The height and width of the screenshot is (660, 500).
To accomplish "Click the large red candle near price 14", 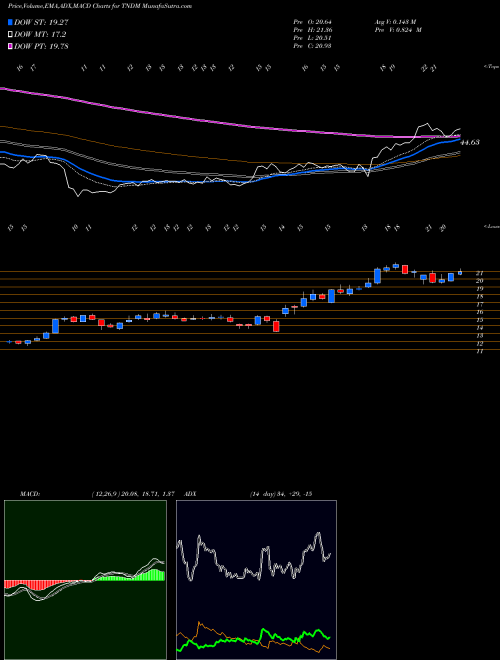I will (276, 326).
